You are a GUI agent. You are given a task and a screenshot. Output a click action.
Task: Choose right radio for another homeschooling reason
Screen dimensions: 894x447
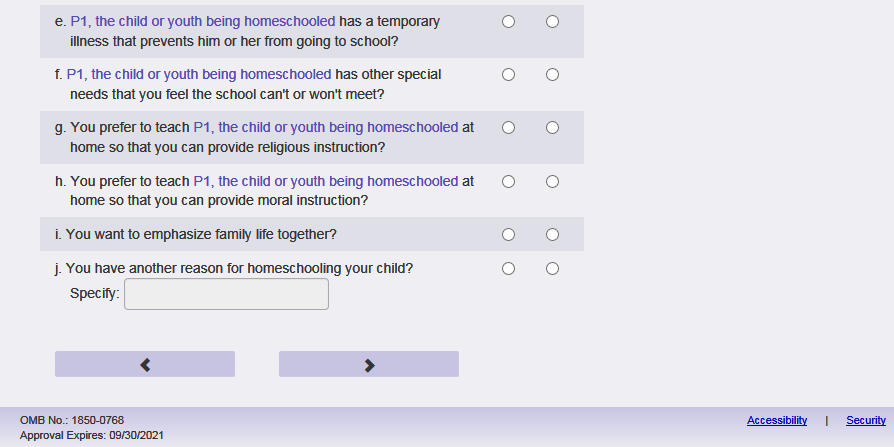coord(553,269)
